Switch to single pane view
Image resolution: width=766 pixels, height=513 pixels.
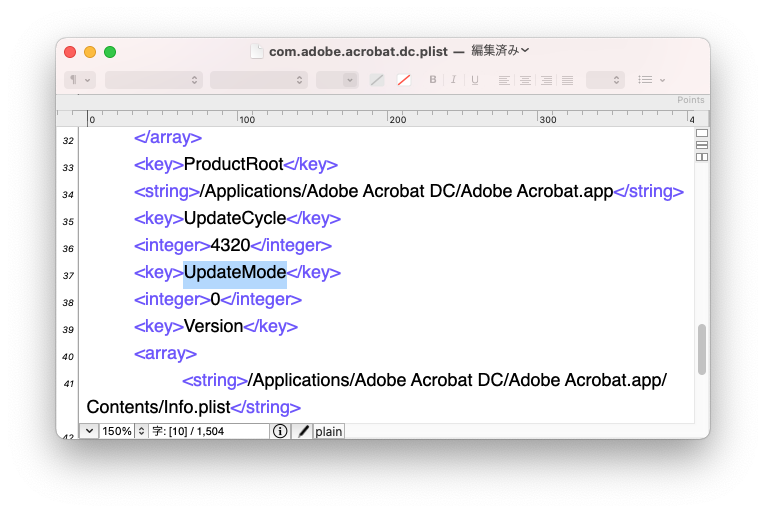tap(701, 133)
